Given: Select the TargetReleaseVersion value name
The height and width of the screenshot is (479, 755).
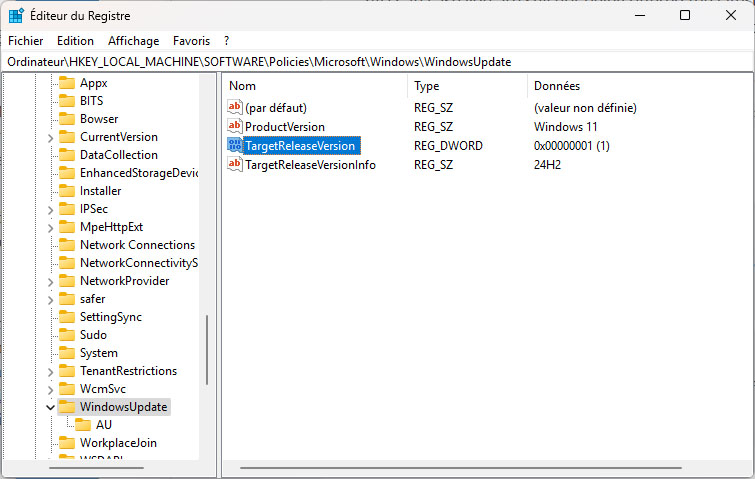Looking at the screenshot, I should point(300,145).
